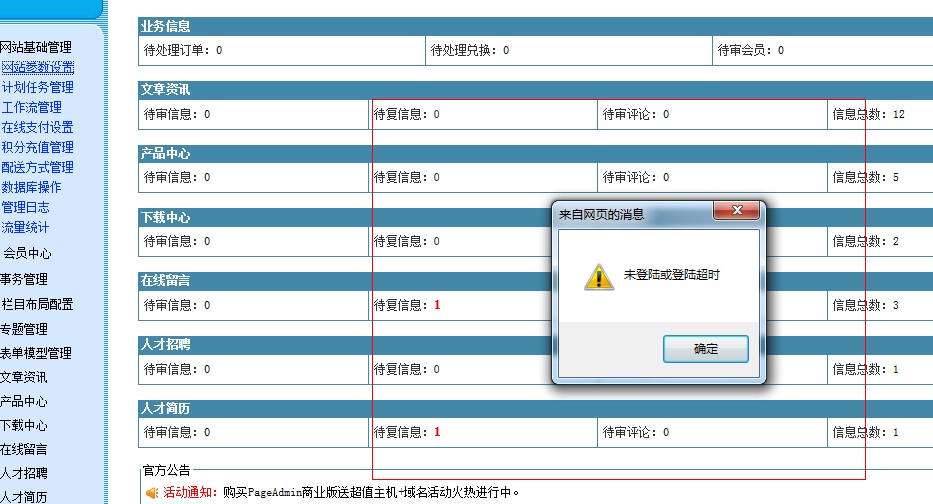Viewport: 933px width, 504px height.
Task: Select 表单模型管理 in sidebar
Action: click(35, 353)
